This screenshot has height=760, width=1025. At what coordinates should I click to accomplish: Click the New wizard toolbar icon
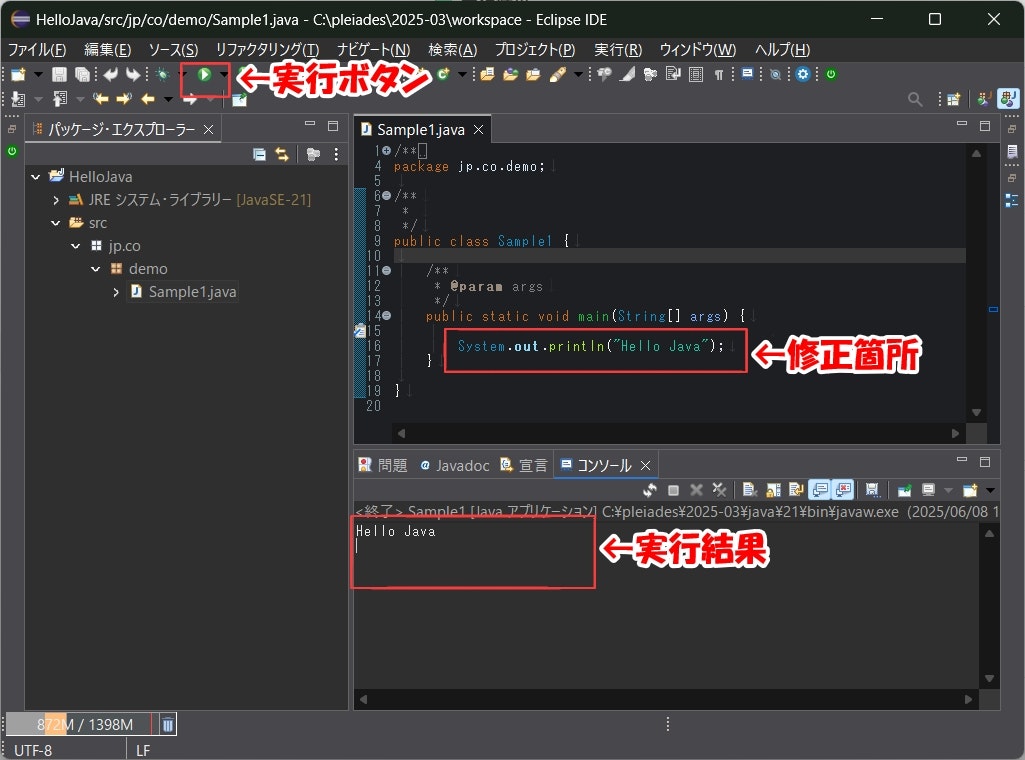(18, 74)
